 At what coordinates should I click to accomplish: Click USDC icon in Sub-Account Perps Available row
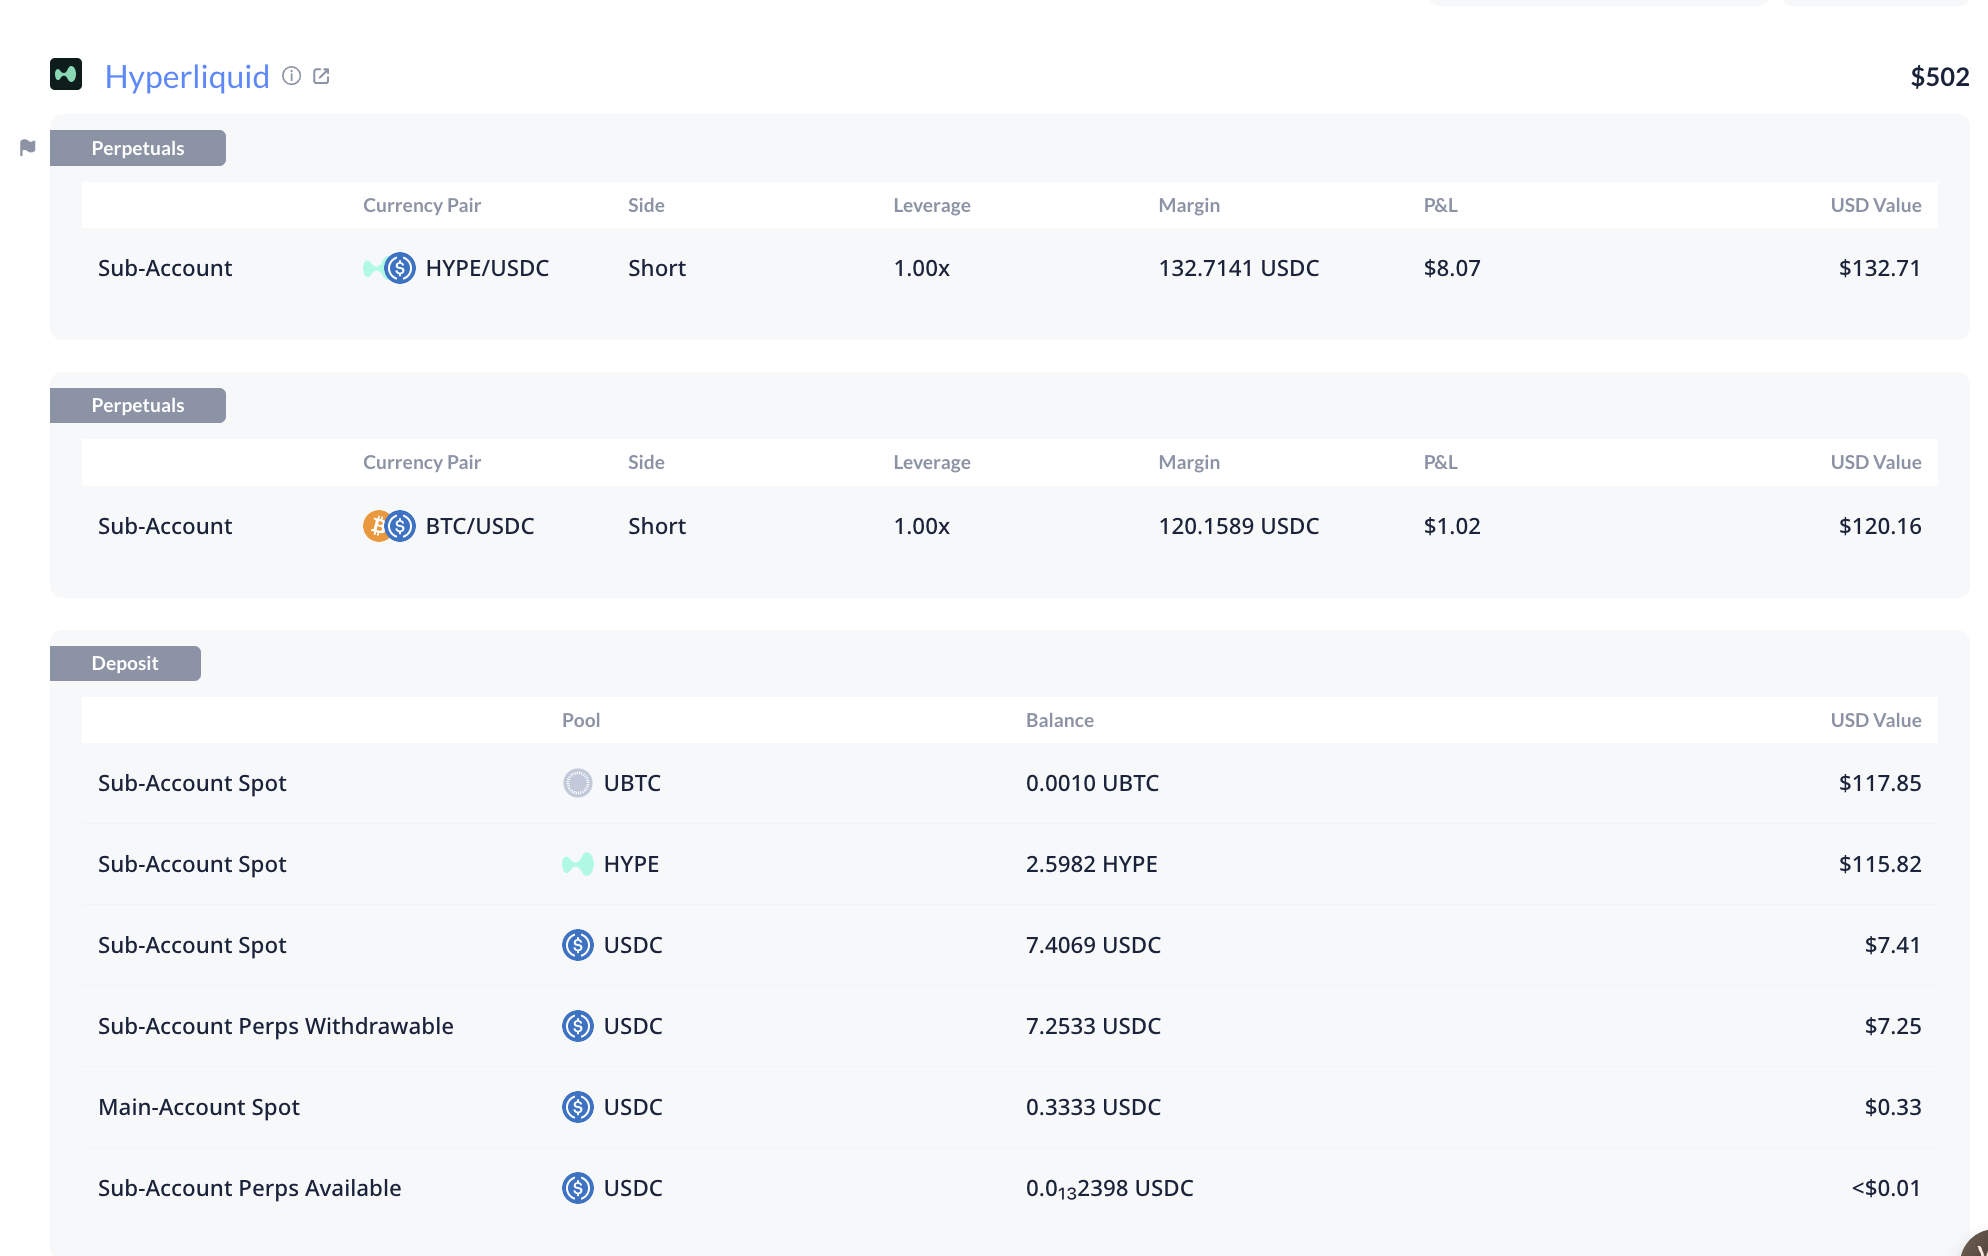pyautogui.click(x=577, y=1188)
